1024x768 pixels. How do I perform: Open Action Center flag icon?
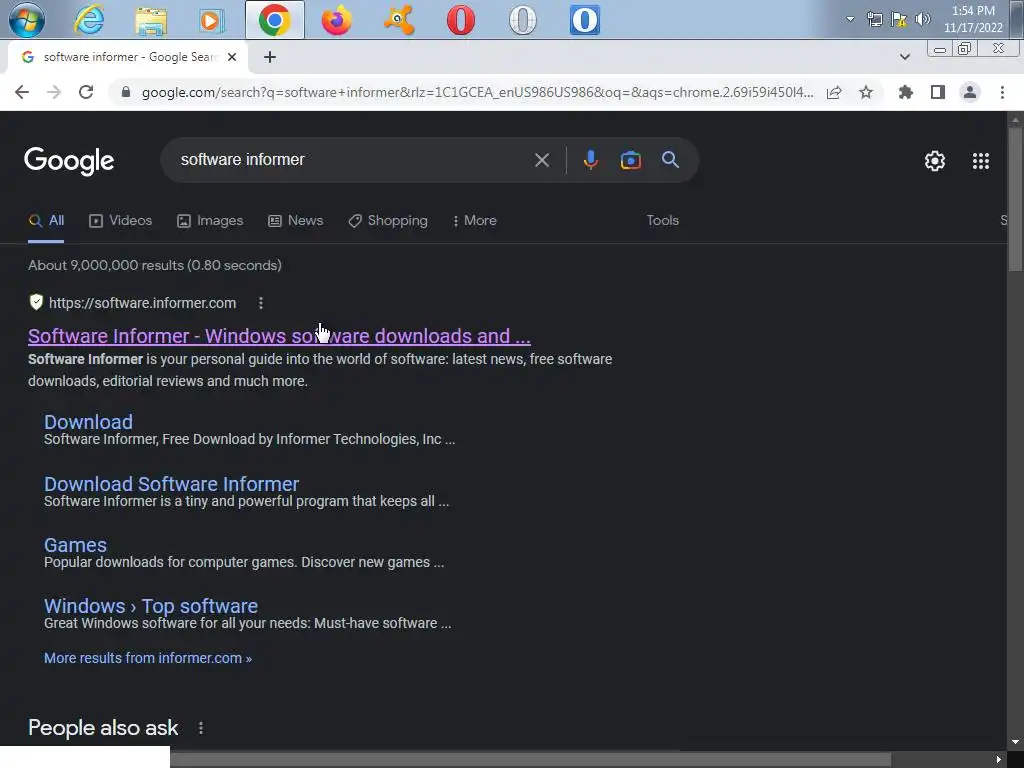[899, 19]
